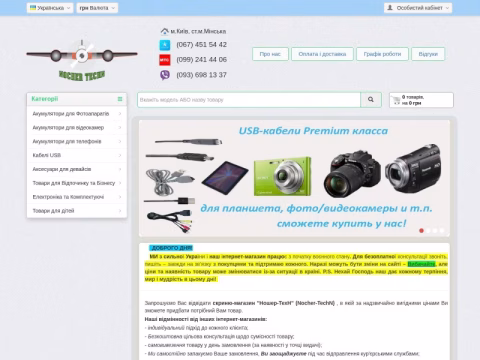This screenshot has height=360, width=480.
Task: Click the MTS red icon next to (099) number
Action: [x=165, y=60]
